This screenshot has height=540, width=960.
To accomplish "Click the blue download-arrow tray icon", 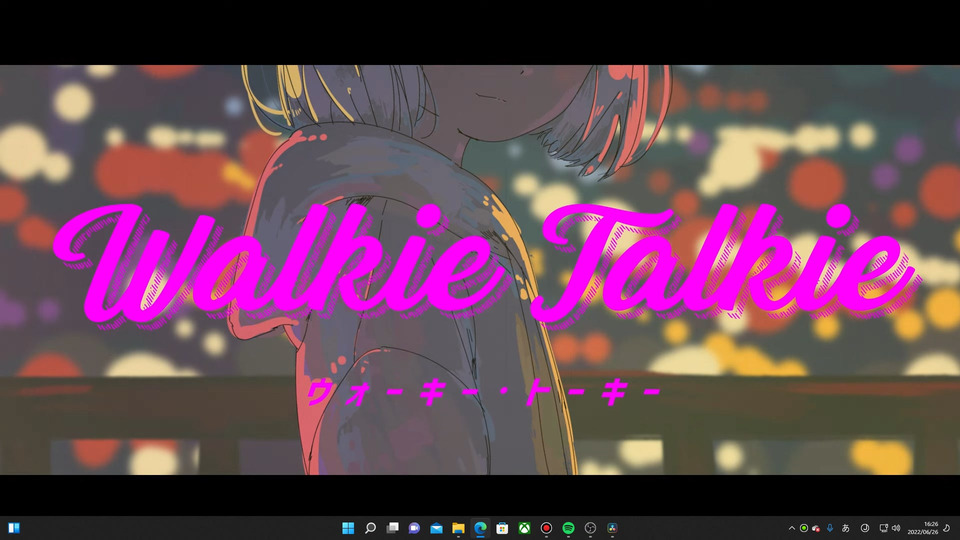I will pyautogui.click(x=830, y=528).
